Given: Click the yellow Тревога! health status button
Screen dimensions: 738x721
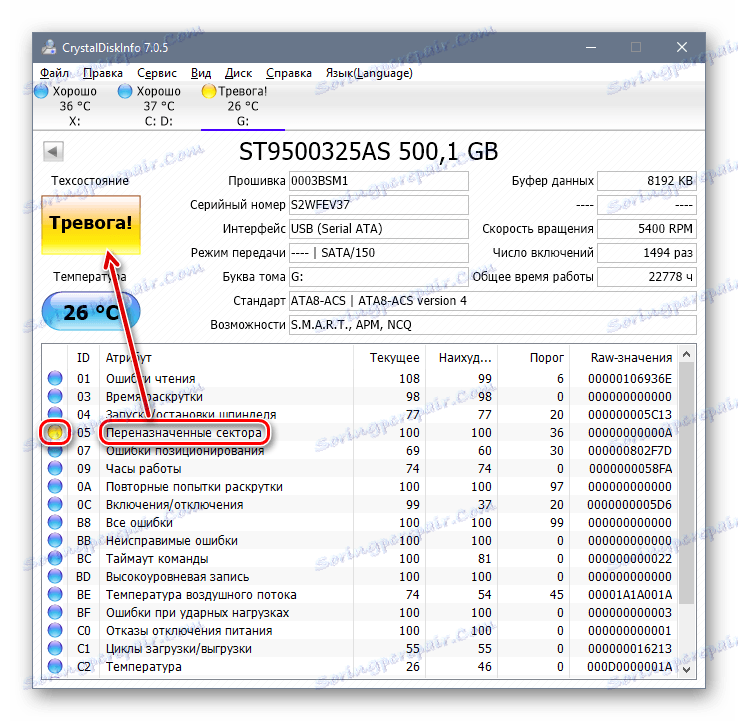Looking at the screenshot, I should [91, 225].
